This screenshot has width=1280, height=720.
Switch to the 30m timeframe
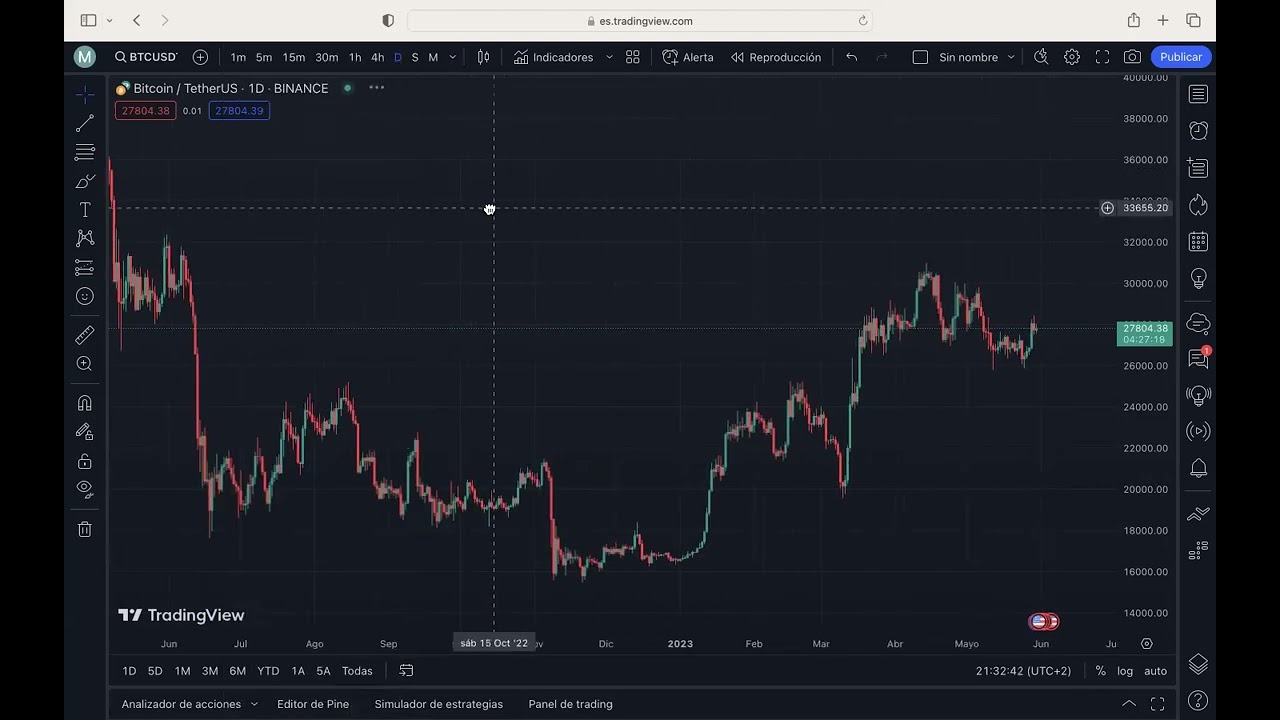tap(327, 57)
